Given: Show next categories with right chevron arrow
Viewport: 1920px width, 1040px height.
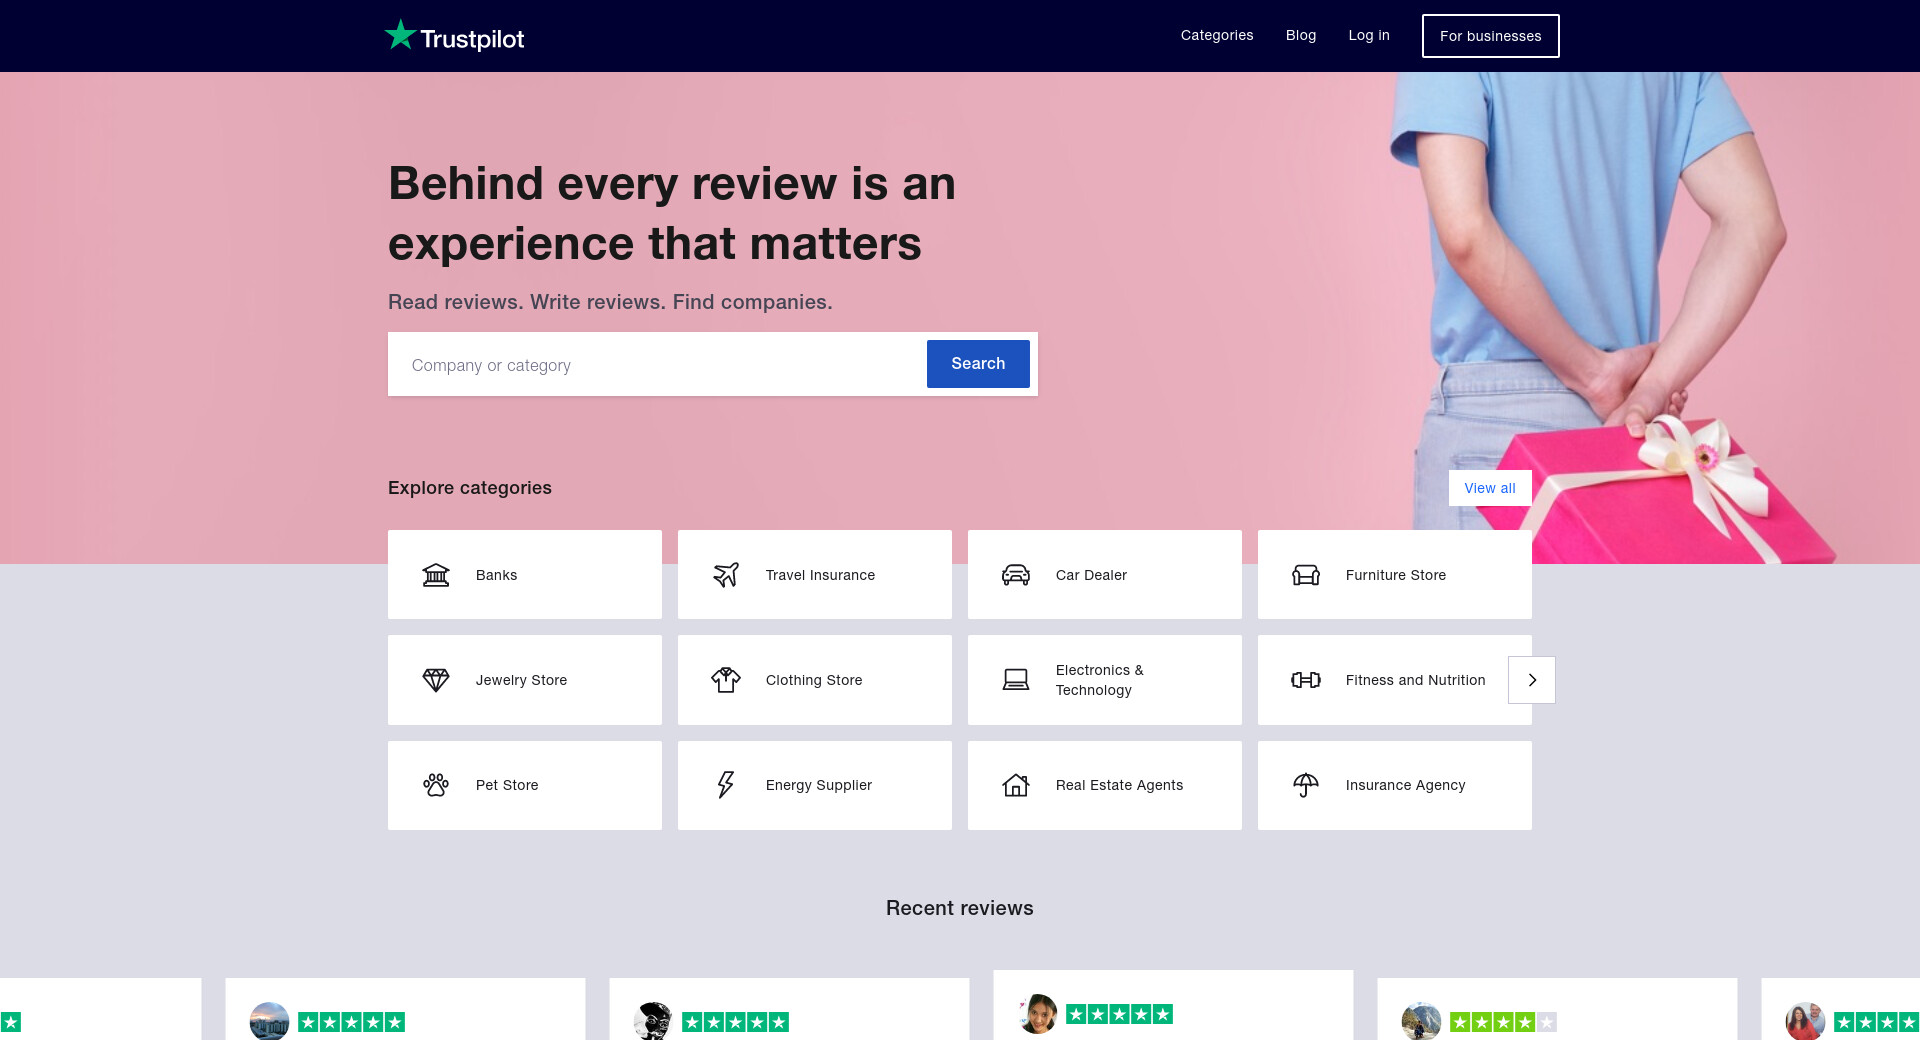Looking at the screenshot, I should [1532, 680].
